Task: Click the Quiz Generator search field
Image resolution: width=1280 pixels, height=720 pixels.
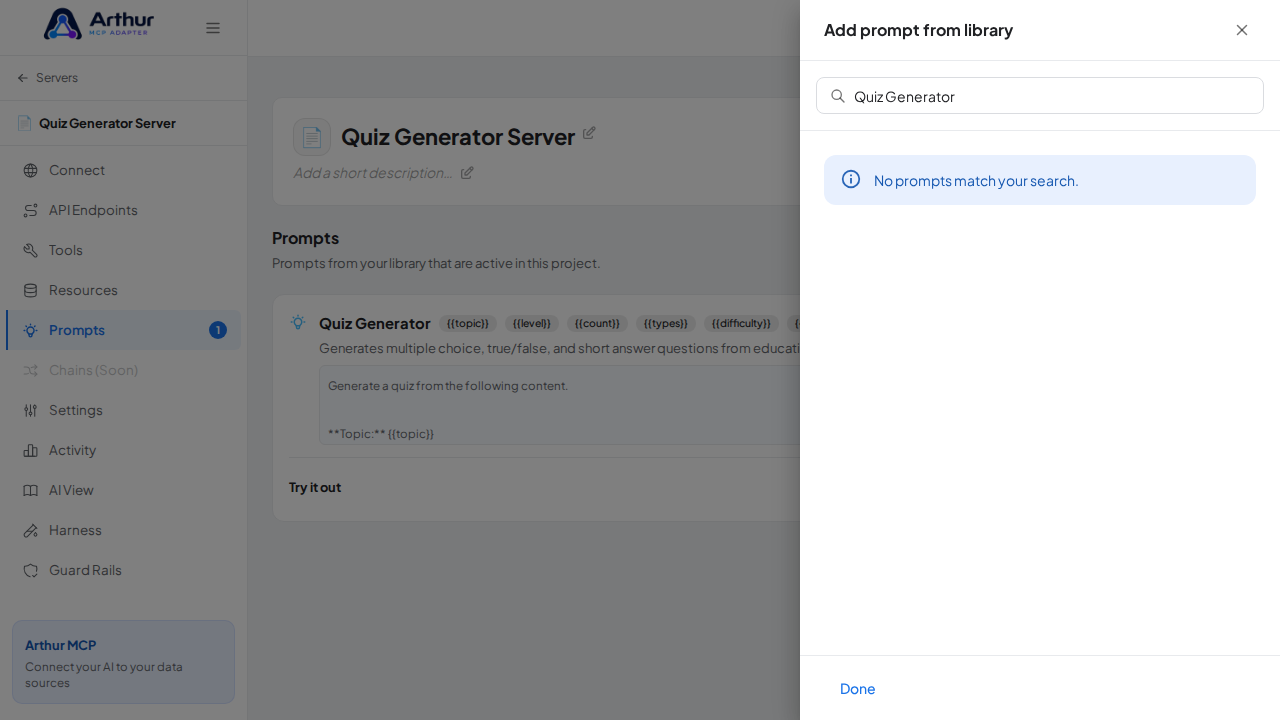Action: point(1040,96)
